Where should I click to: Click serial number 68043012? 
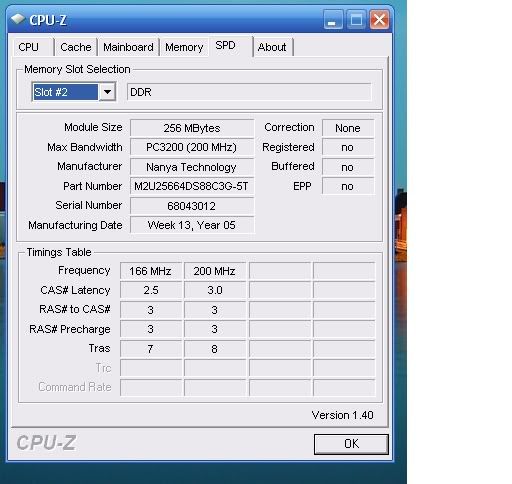coord(192,206)
